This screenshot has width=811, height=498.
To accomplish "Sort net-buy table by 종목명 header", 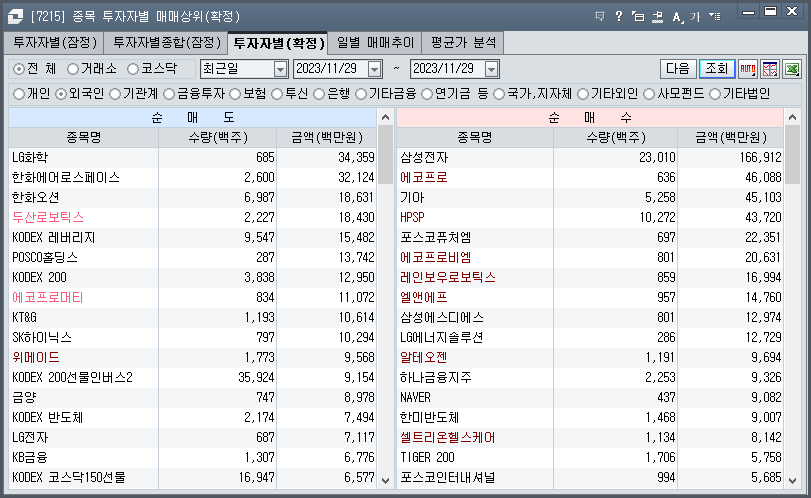I will [474, 138].
